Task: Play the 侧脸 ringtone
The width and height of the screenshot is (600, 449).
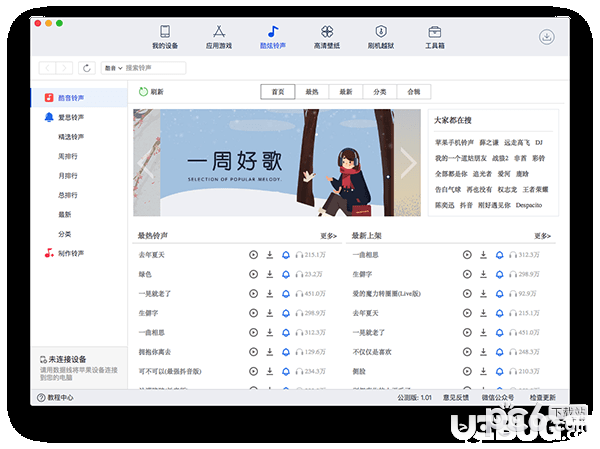Action: [x=467, y=371]
